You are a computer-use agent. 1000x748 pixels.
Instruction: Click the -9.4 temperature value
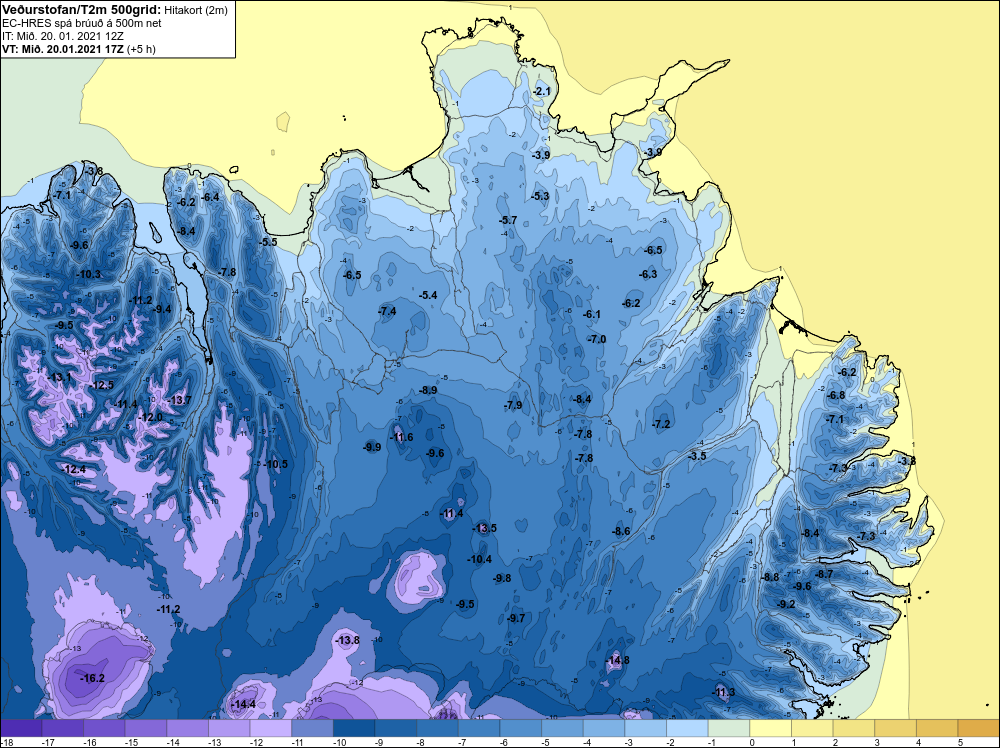coord(163,309)
